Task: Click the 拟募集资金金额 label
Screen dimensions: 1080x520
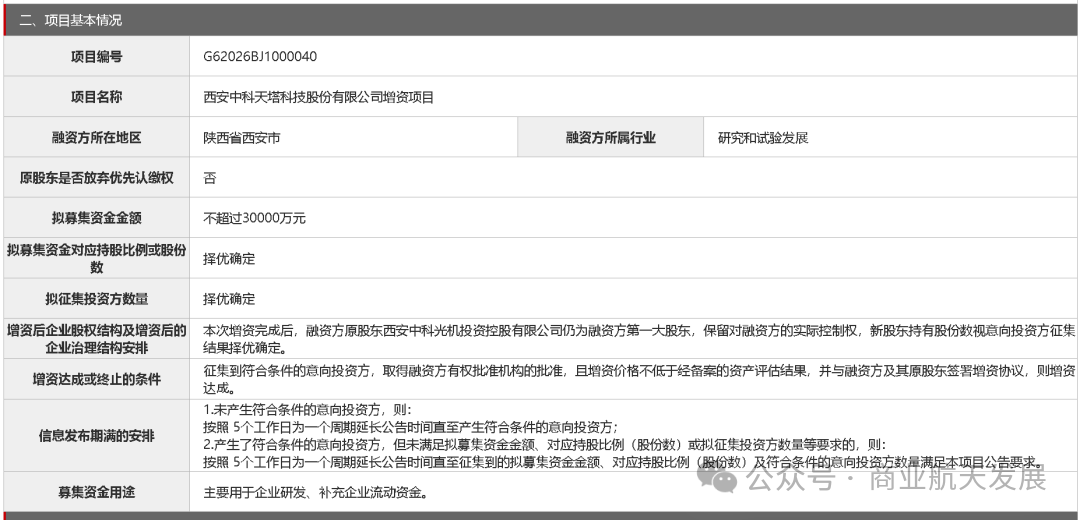Action: tap(96, 218)
